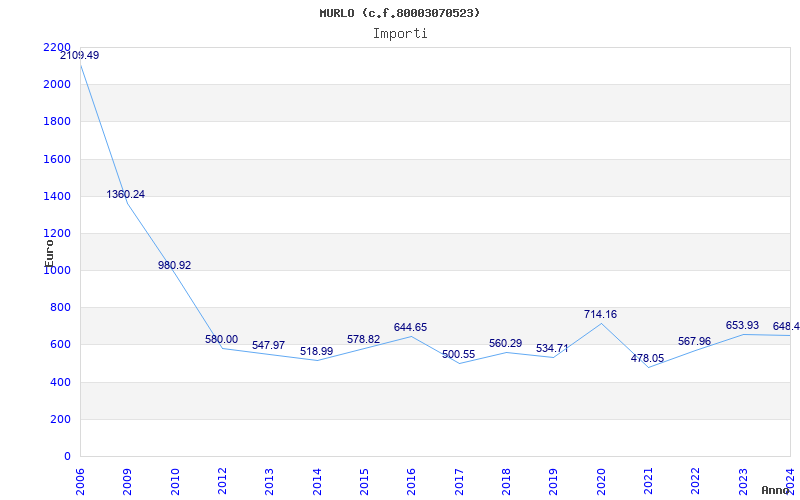Click the 2016 x-axis year label
Image resolution: width=800 pixels, height=500 pixels.
click(x=412, y=480)
